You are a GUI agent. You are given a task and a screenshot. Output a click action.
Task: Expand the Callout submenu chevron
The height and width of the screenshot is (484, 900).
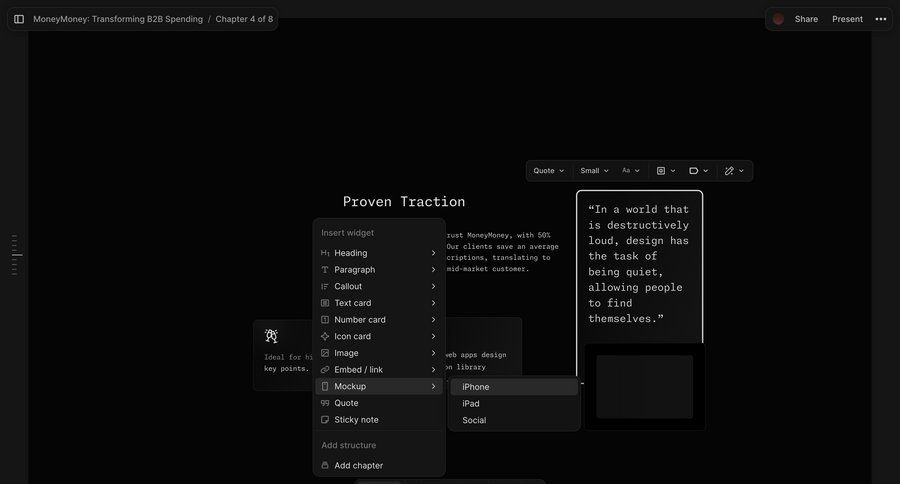tap(433, 286)
